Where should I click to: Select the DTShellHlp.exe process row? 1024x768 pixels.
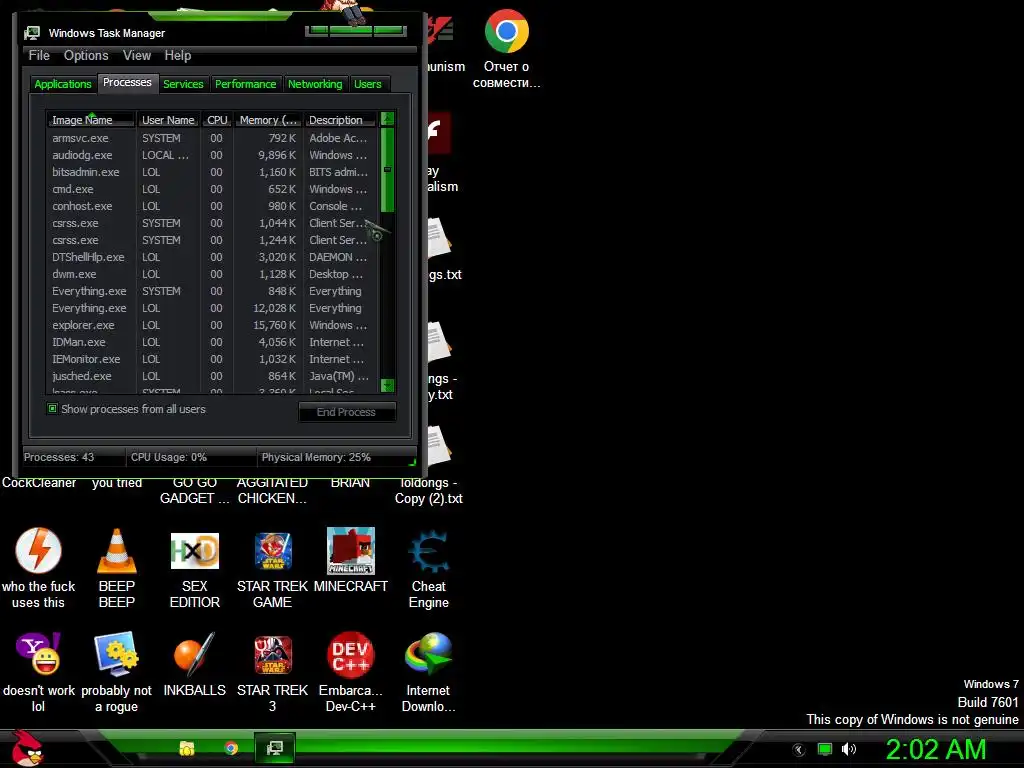[x=212, y=257]
